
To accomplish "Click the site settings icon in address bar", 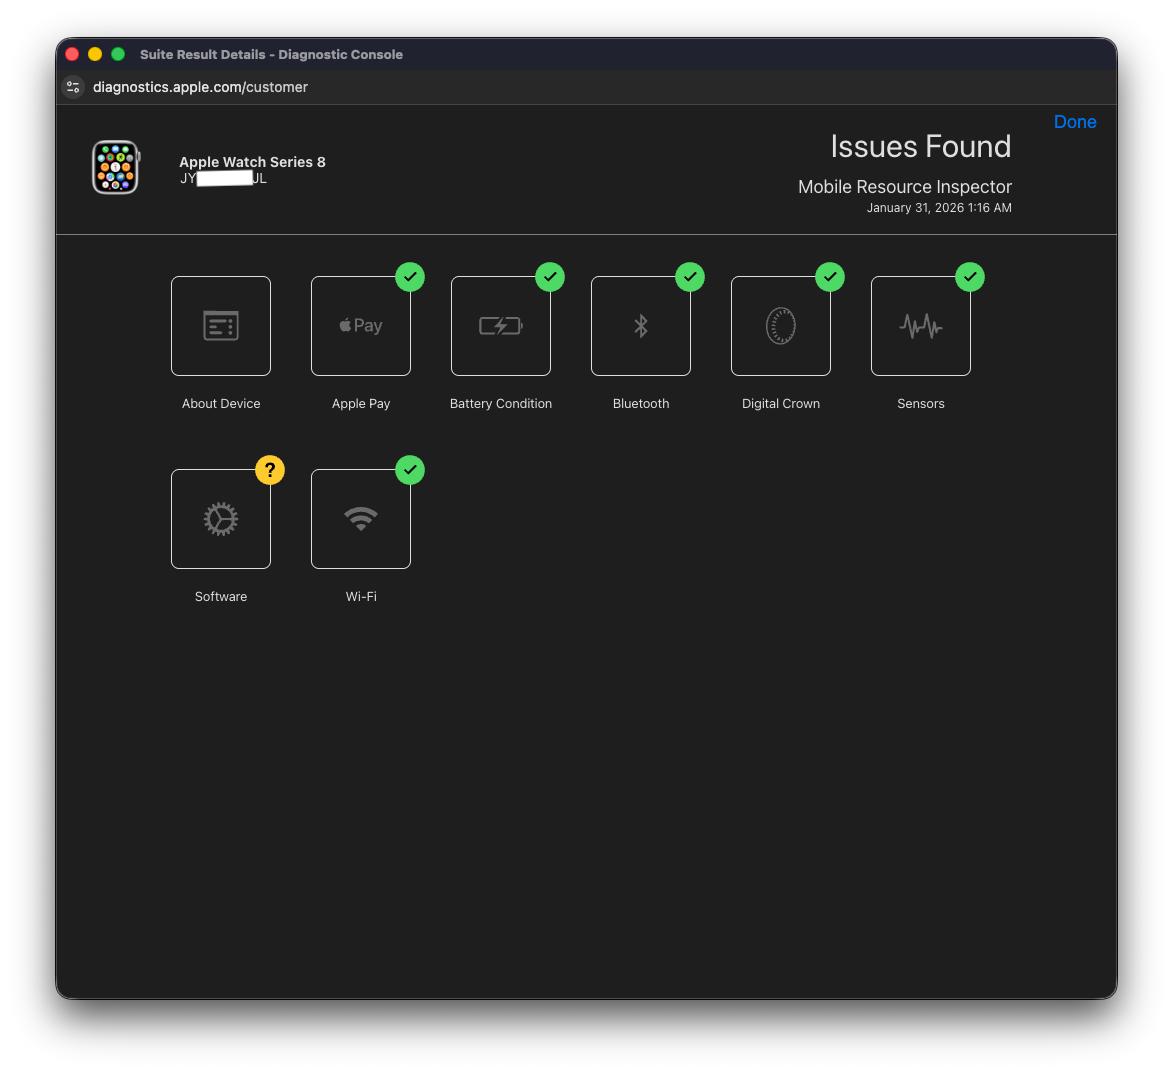I will (x=73, y=87).
